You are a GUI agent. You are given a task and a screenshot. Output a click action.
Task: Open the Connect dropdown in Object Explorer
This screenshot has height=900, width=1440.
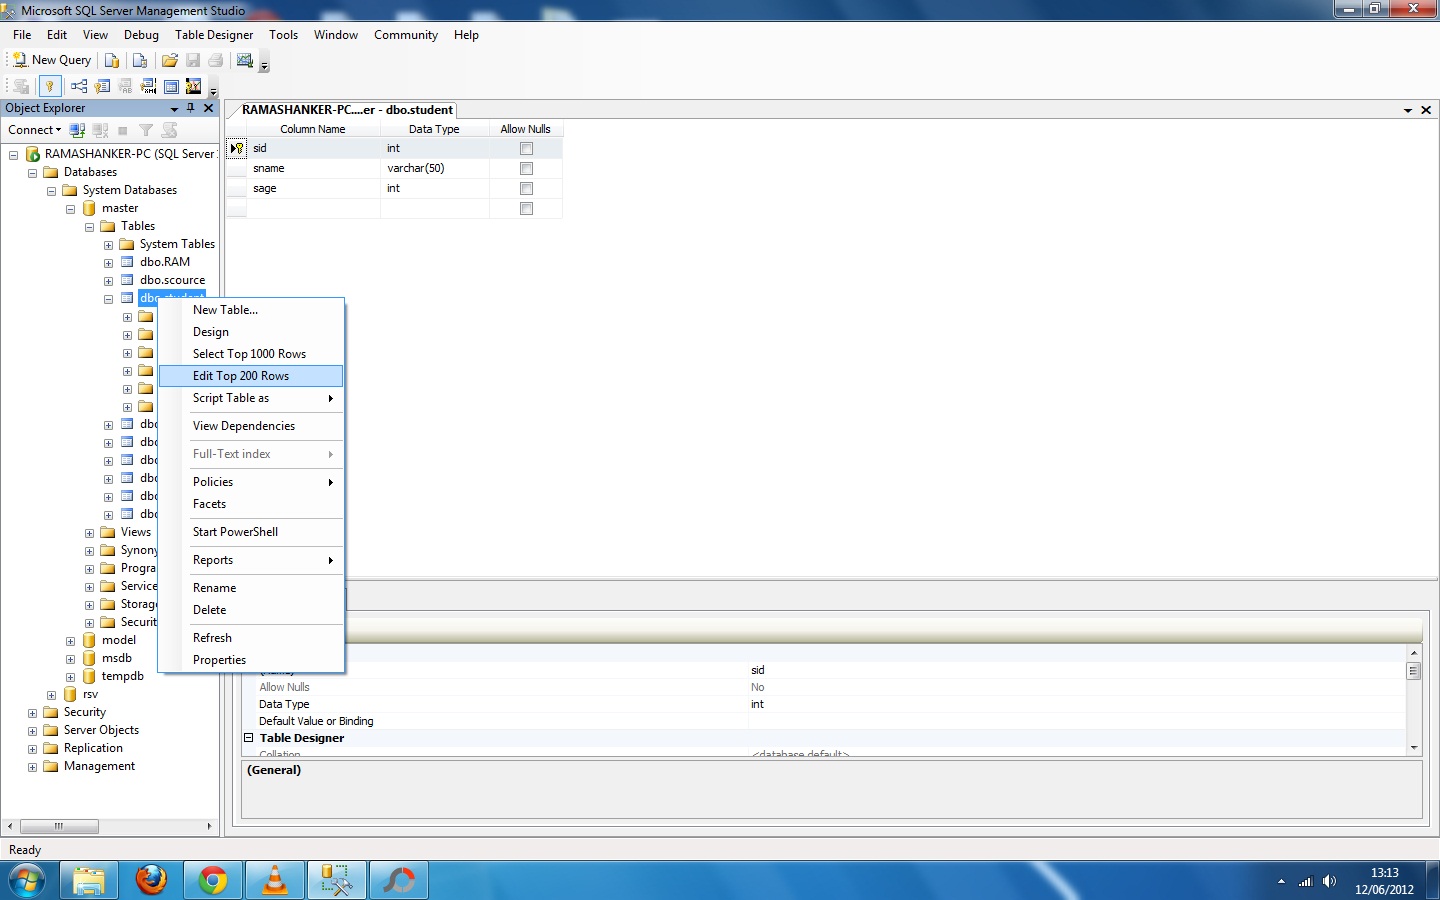coord(35,130)
